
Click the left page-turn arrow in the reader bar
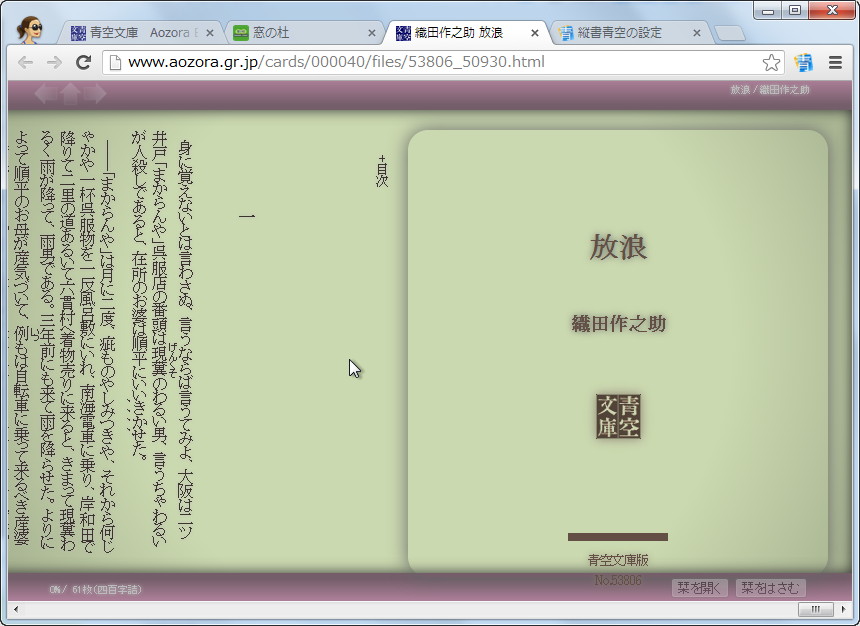coord(44,93)
